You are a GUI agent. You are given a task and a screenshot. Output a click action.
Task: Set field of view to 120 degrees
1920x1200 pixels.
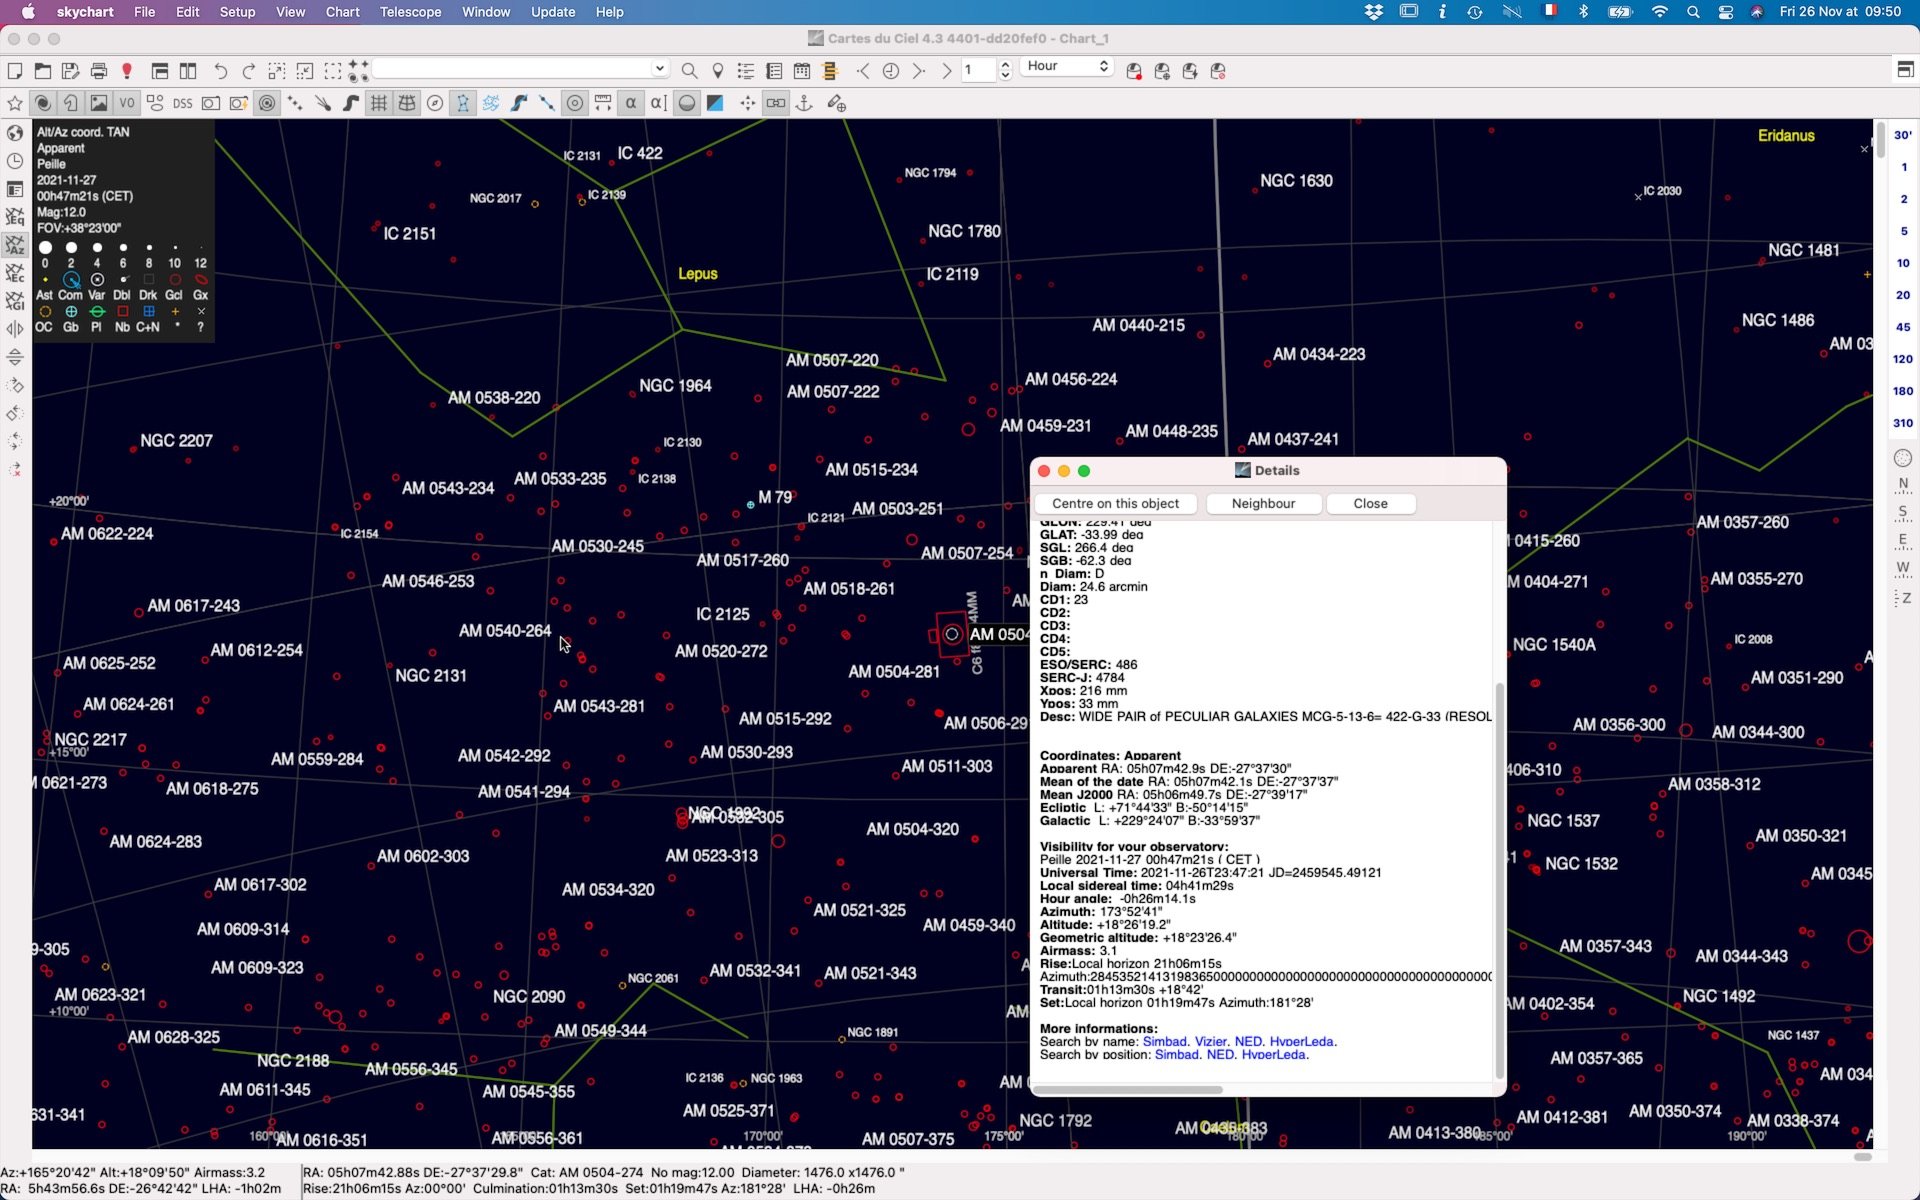[x=1903, y=359]
